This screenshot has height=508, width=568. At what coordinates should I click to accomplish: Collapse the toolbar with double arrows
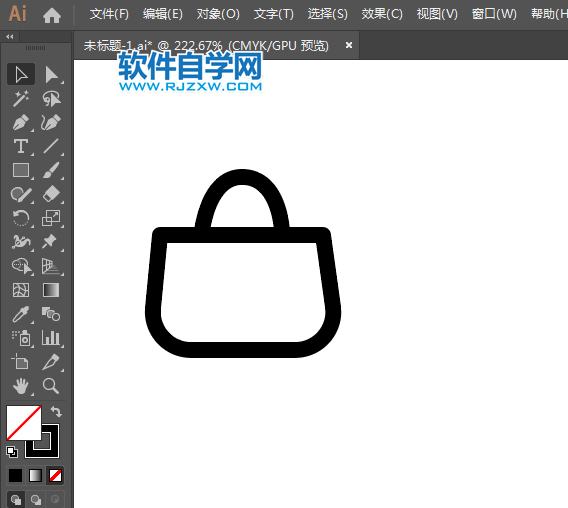[10, 37]
